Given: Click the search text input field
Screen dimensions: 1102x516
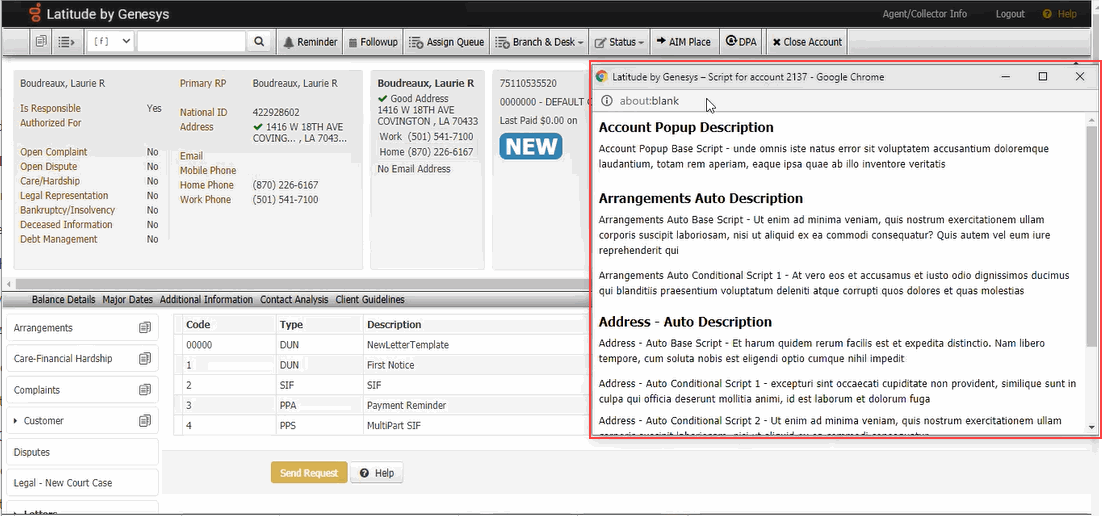Looking at the screenshot, I should 190,42.
